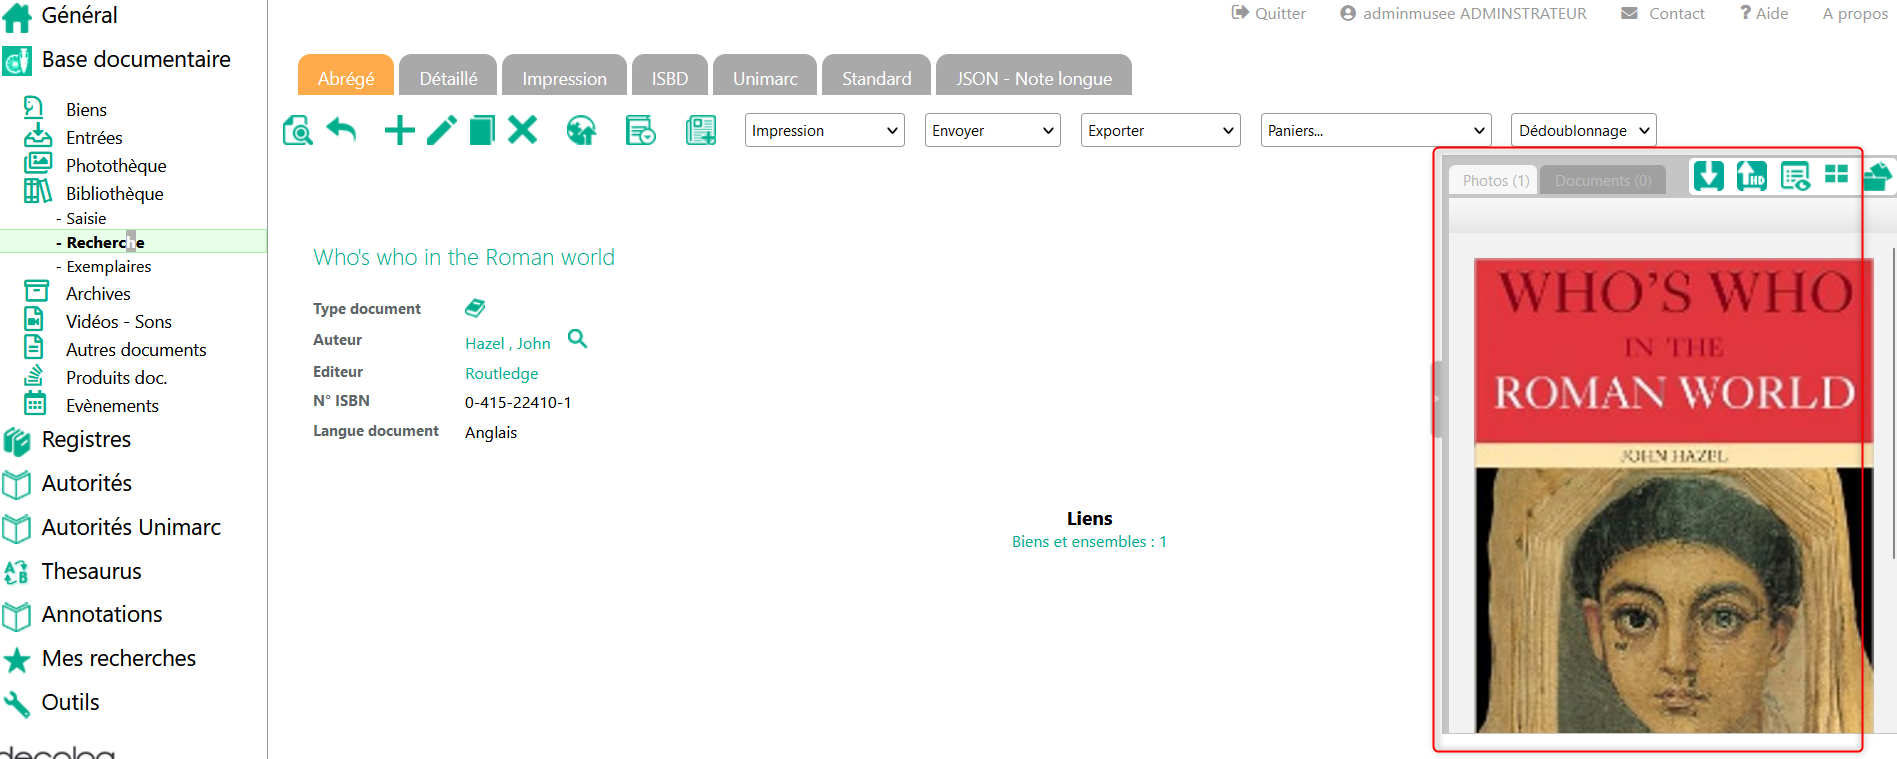Viewport: 1897px width, 759px height.
Task: Open the Entrées menu entry
Action: [x=94, y=137]
